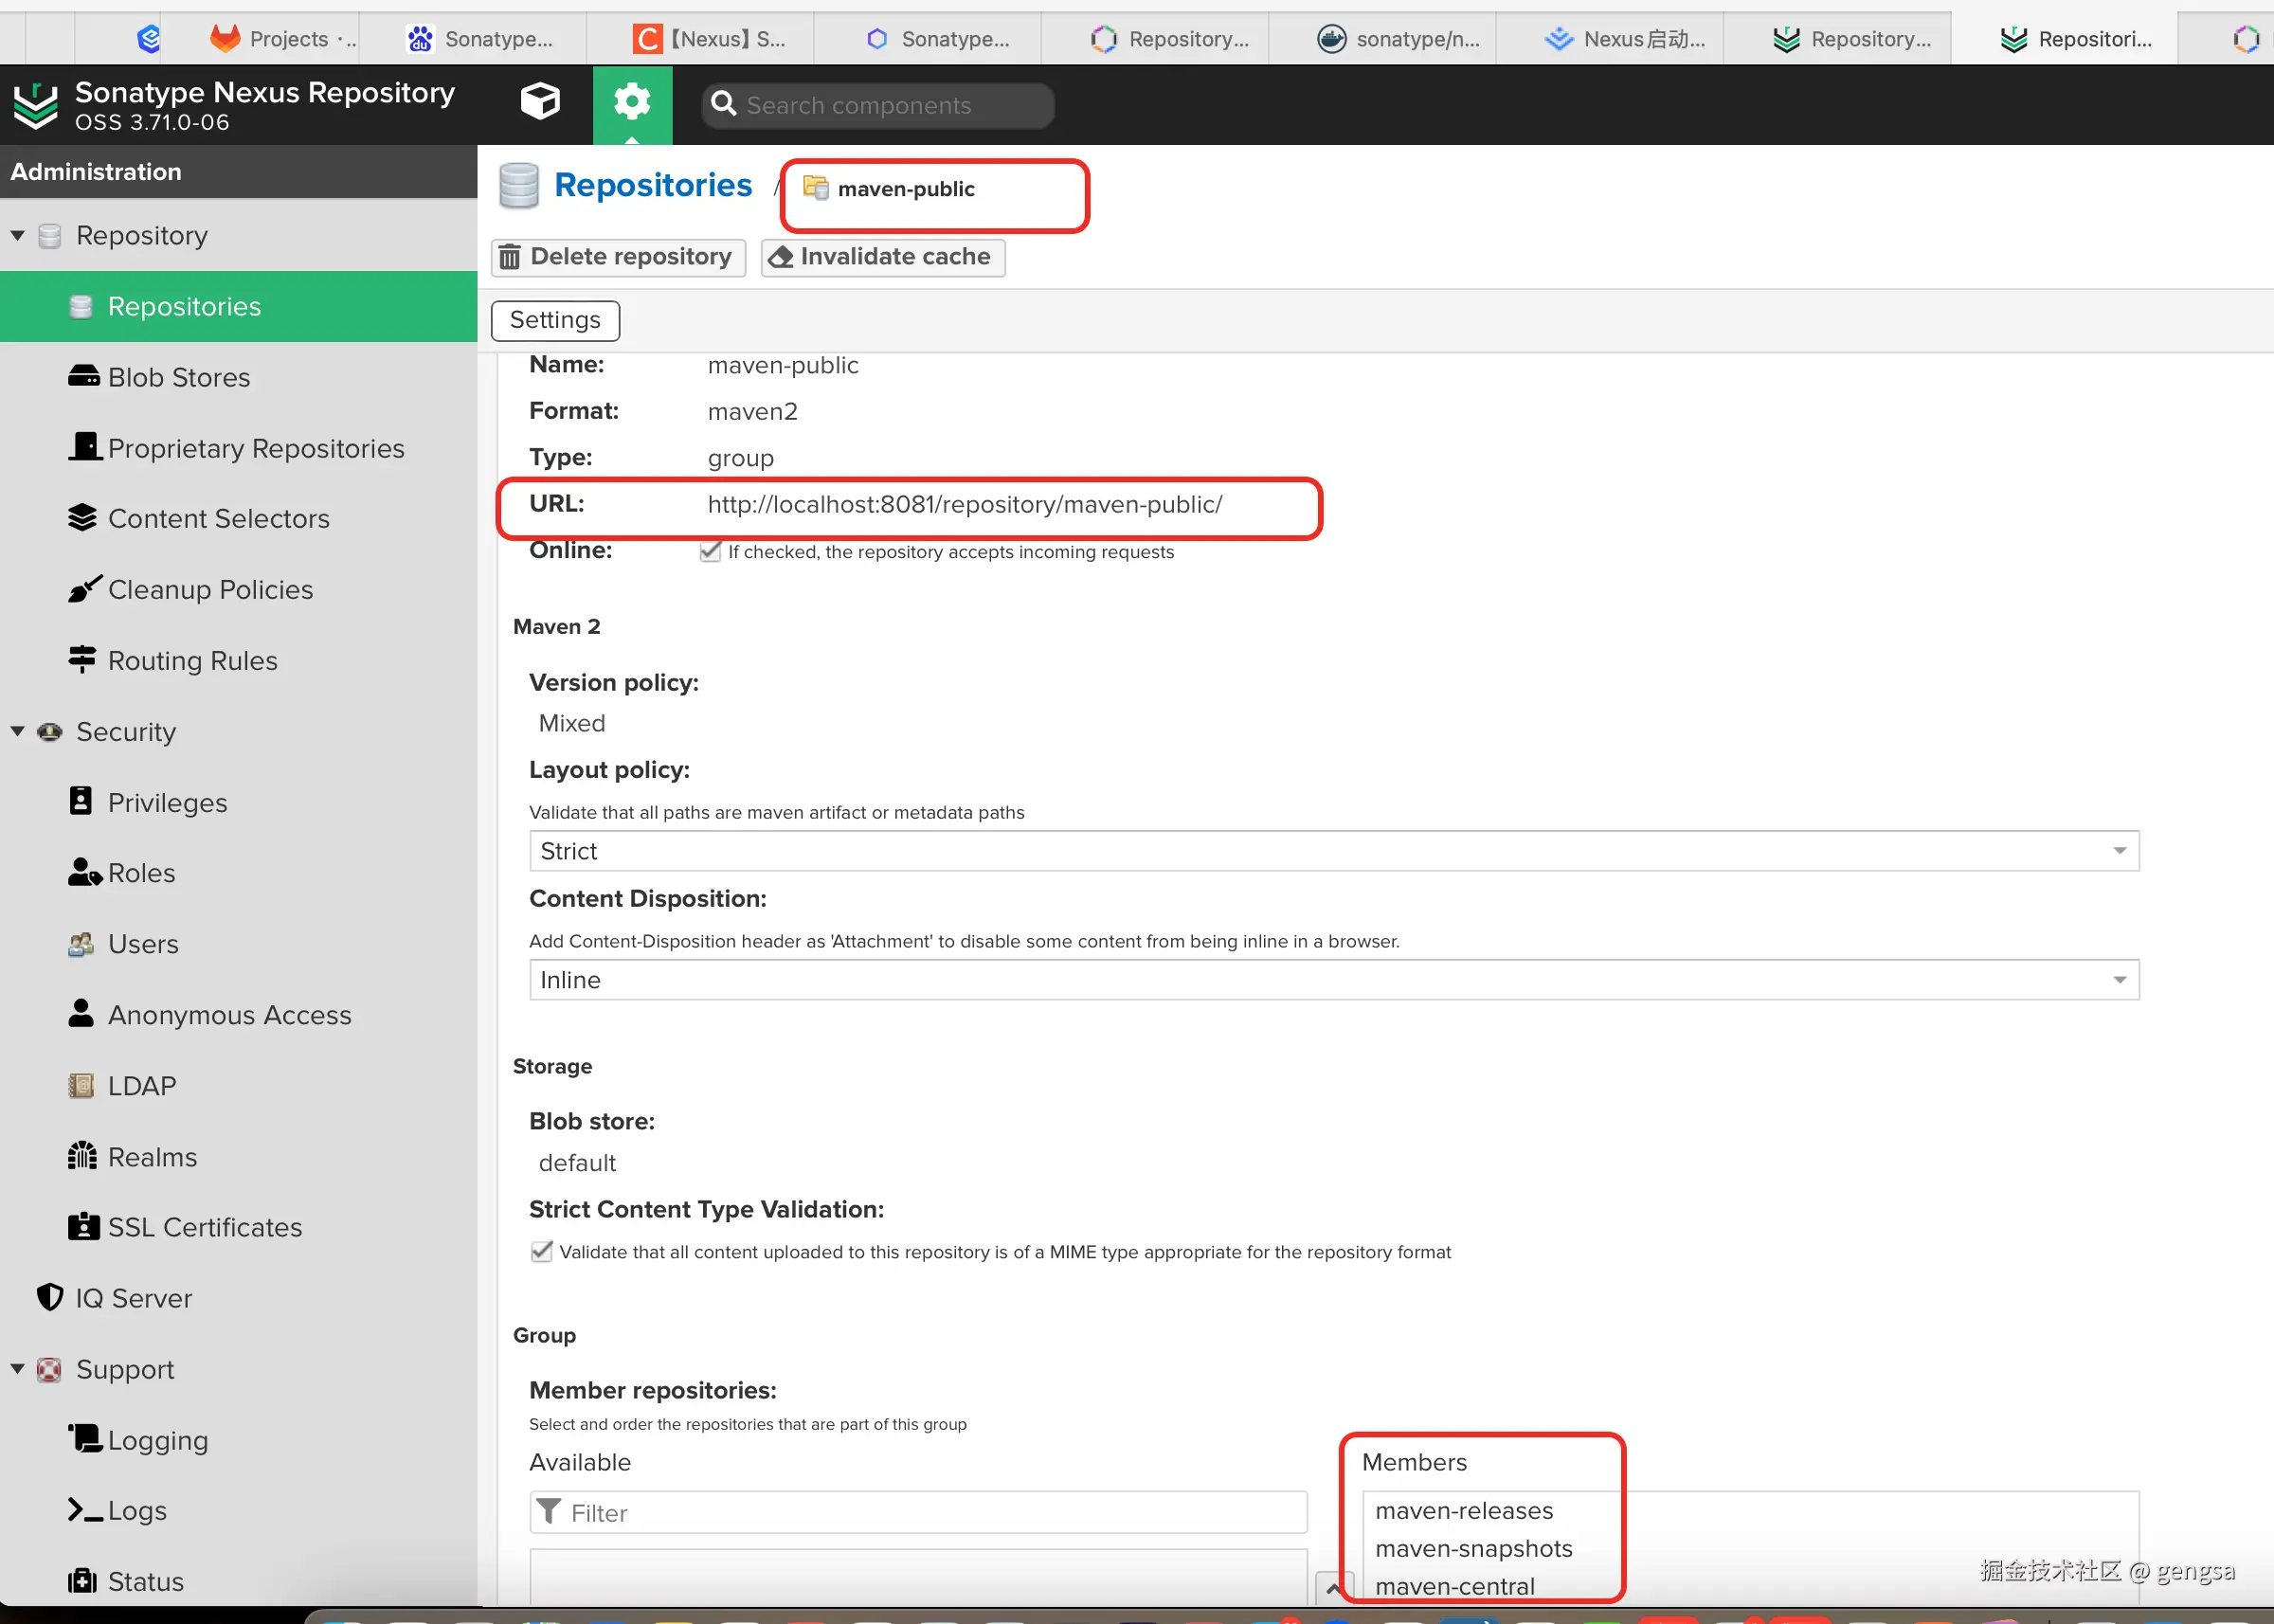
Task: Open Blob Stores in the sidebar
Action: click(x=179, y=377)
